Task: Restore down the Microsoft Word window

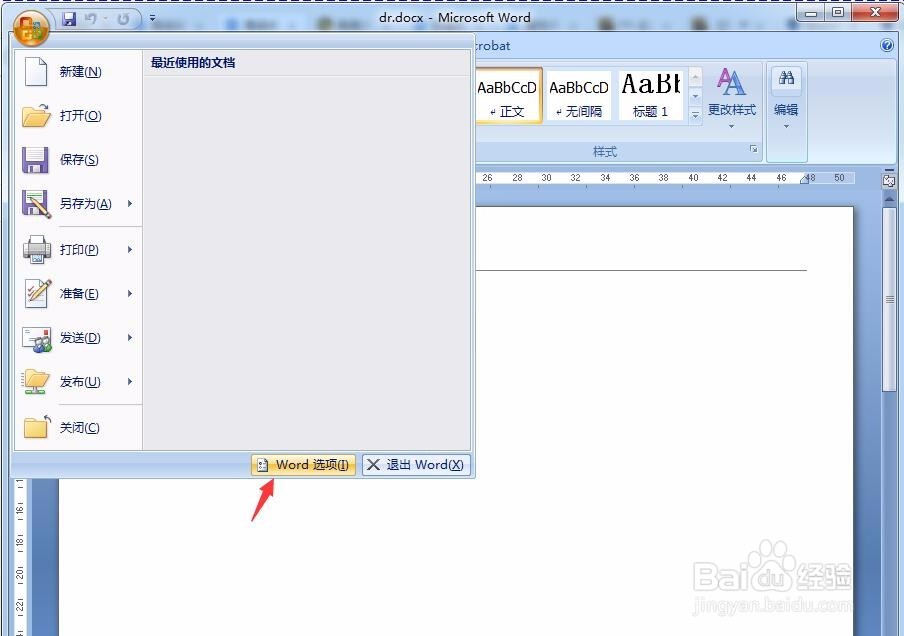Action: pyautogui.click(x=838, y=13)
